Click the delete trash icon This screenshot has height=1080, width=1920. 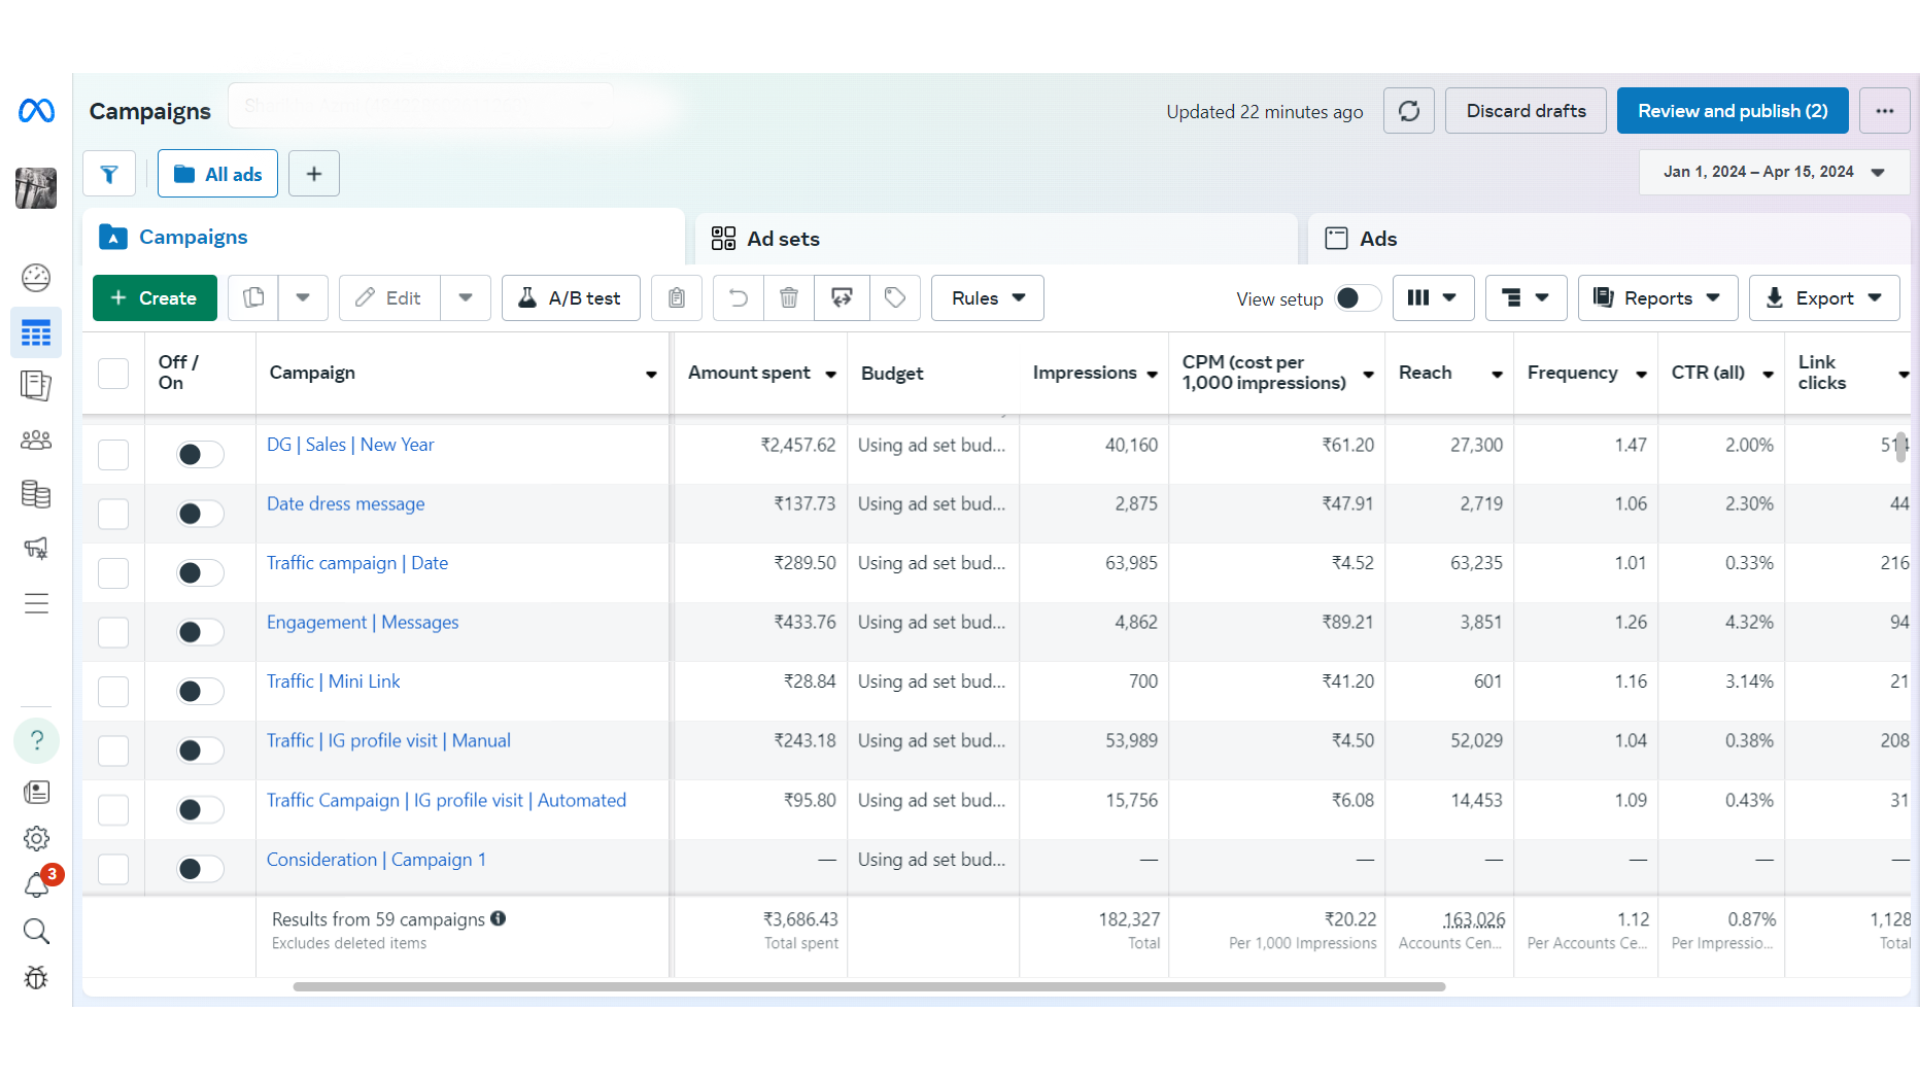point(789,298)
